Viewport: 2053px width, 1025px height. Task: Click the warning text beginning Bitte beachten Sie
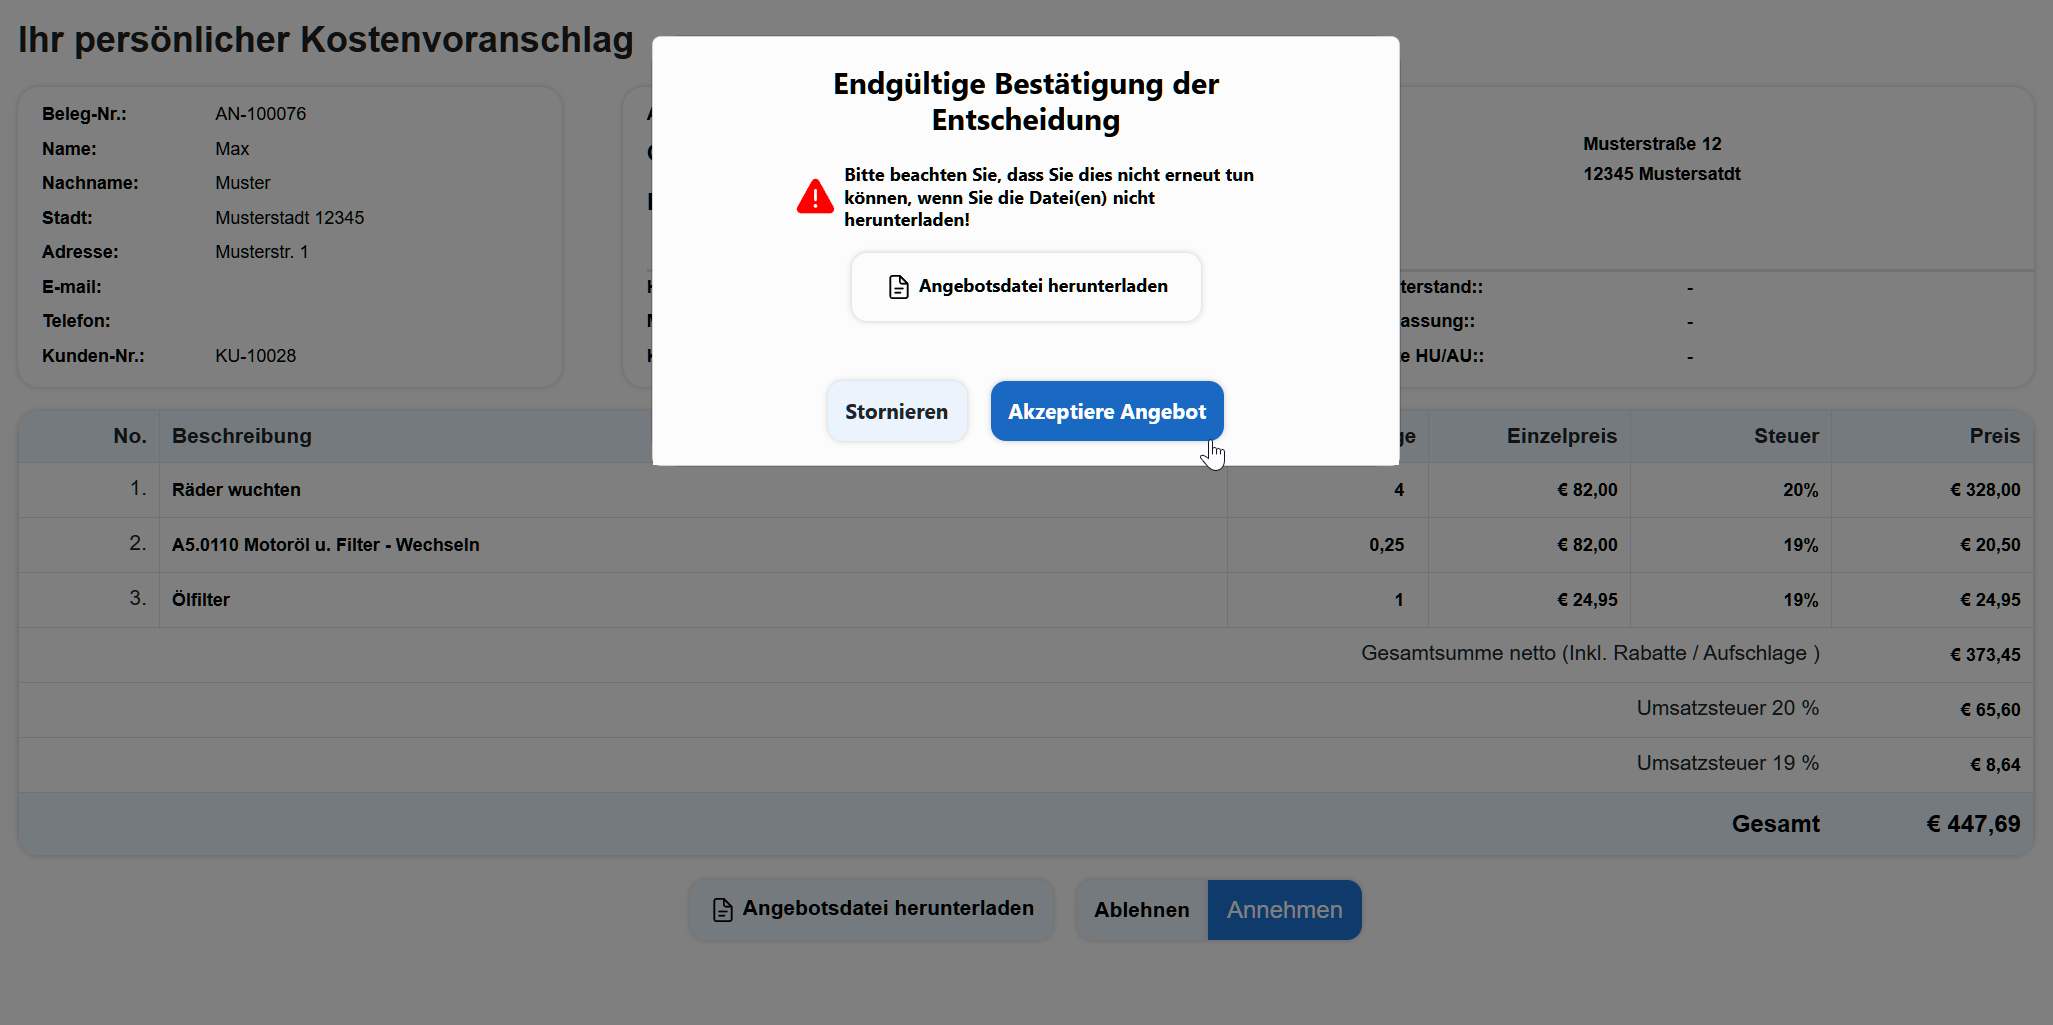pos(1049,197)
